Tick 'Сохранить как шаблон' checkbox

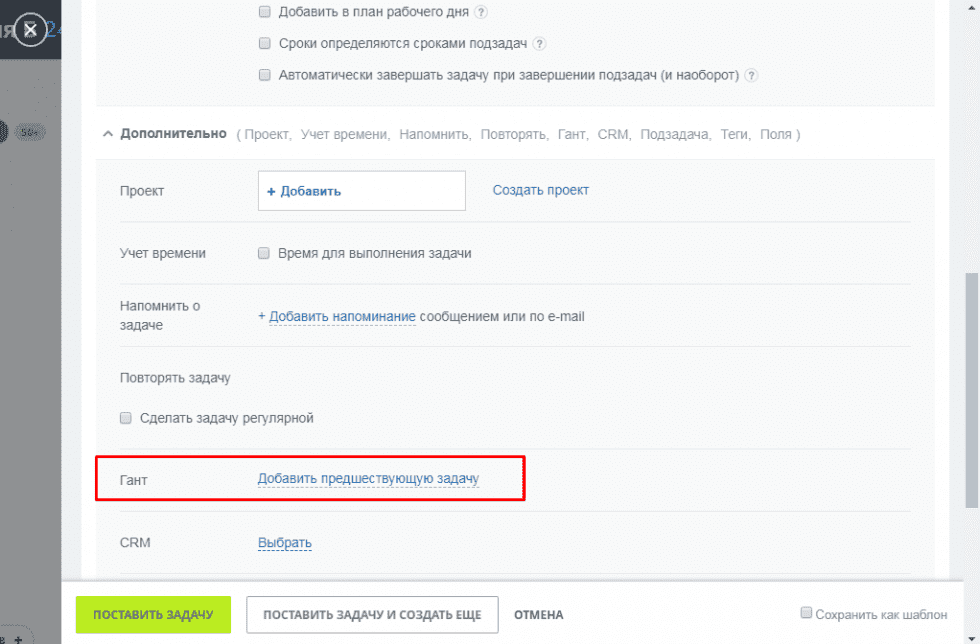(806, 614)
